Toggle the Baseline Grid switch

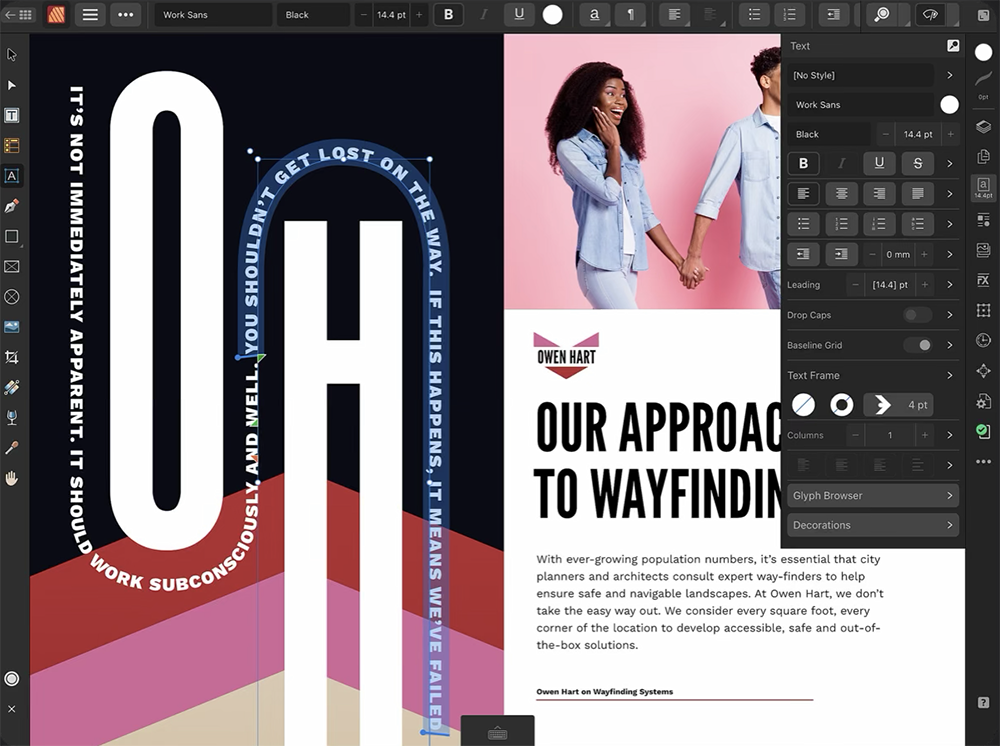point(918,345)
